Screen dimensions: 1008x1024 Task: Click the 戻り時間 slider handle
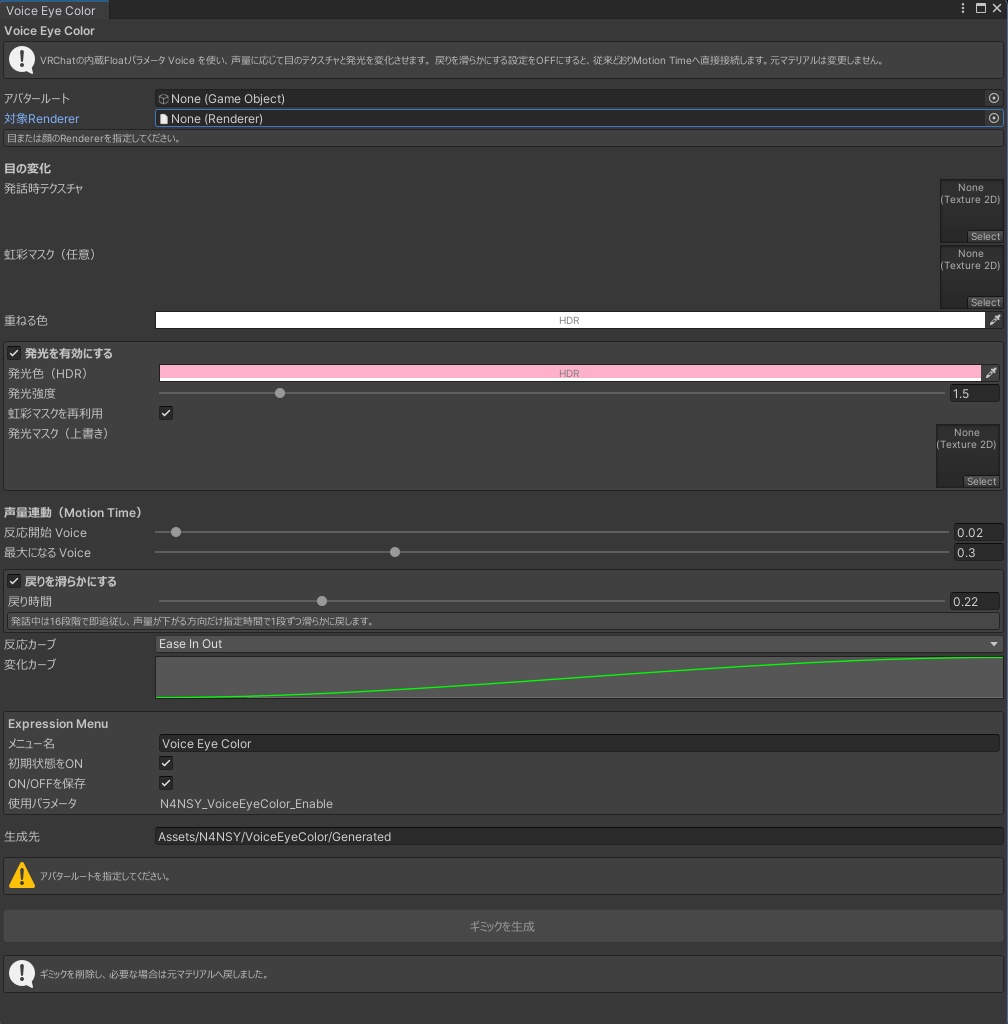(322, 601)
